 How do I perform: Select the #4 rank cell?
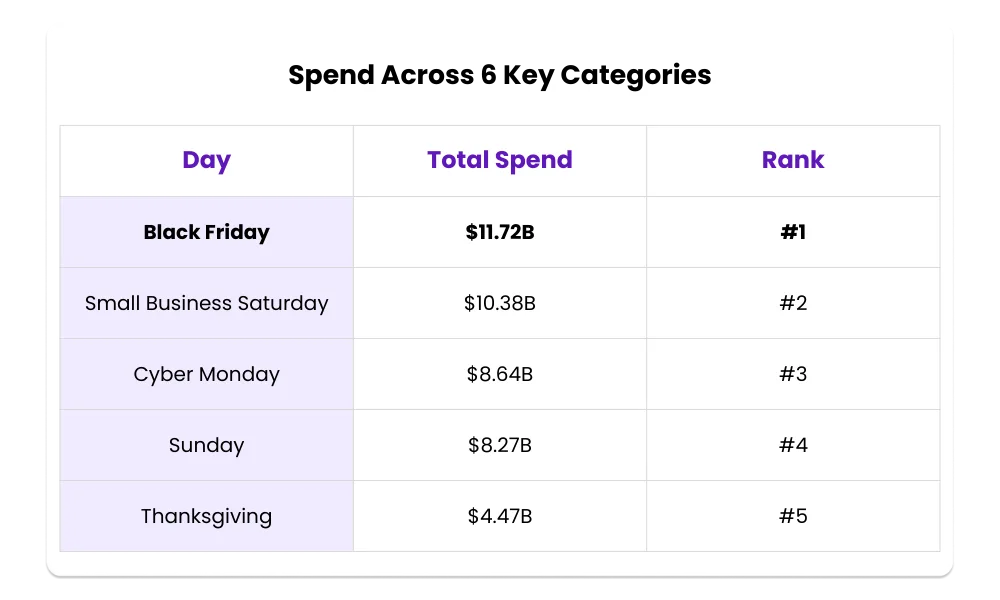[793, 445]
